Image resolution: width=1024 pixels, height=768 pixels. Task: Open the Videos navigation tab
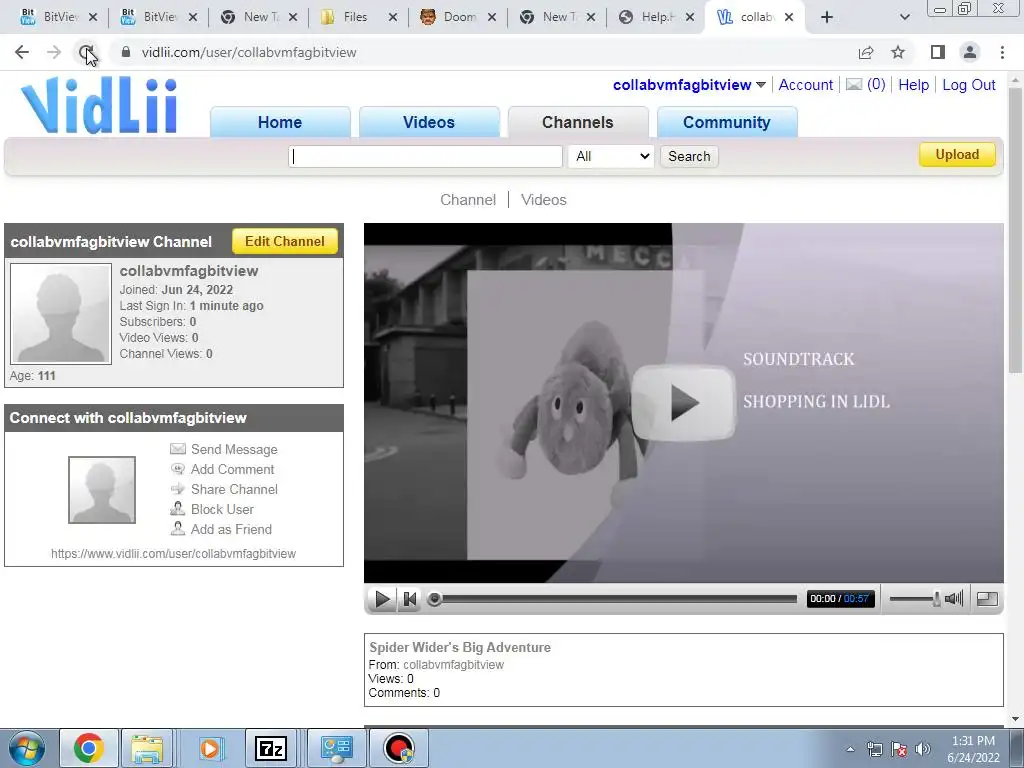click(428, 122)
